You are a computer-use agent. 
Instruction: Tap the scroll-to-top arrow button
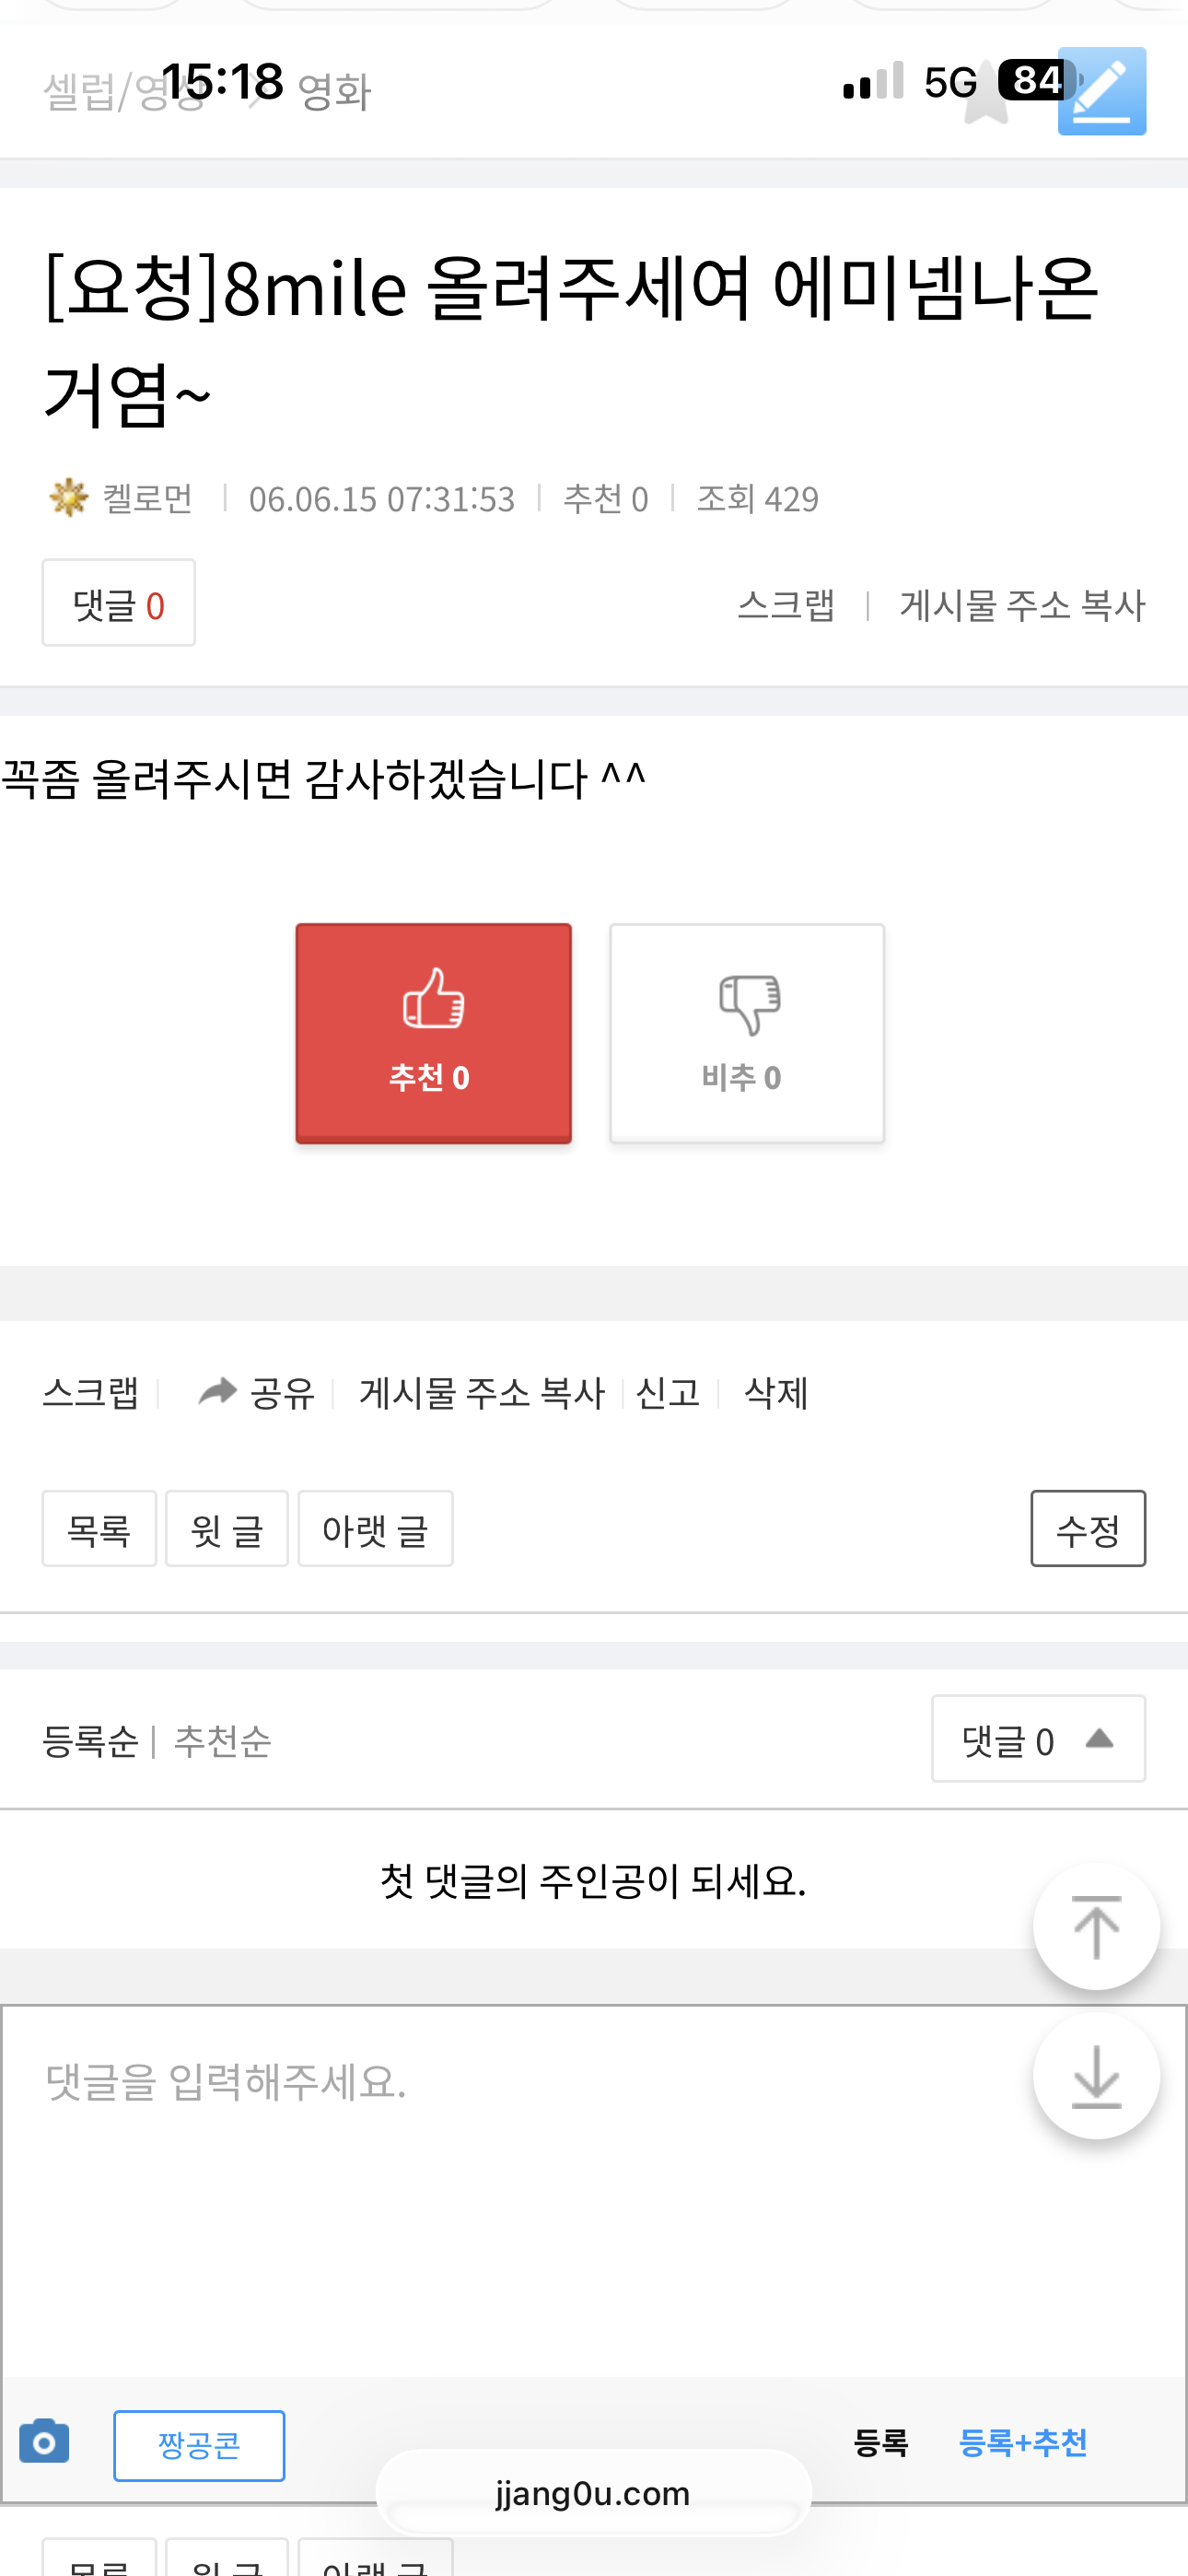(1096, 1926)
